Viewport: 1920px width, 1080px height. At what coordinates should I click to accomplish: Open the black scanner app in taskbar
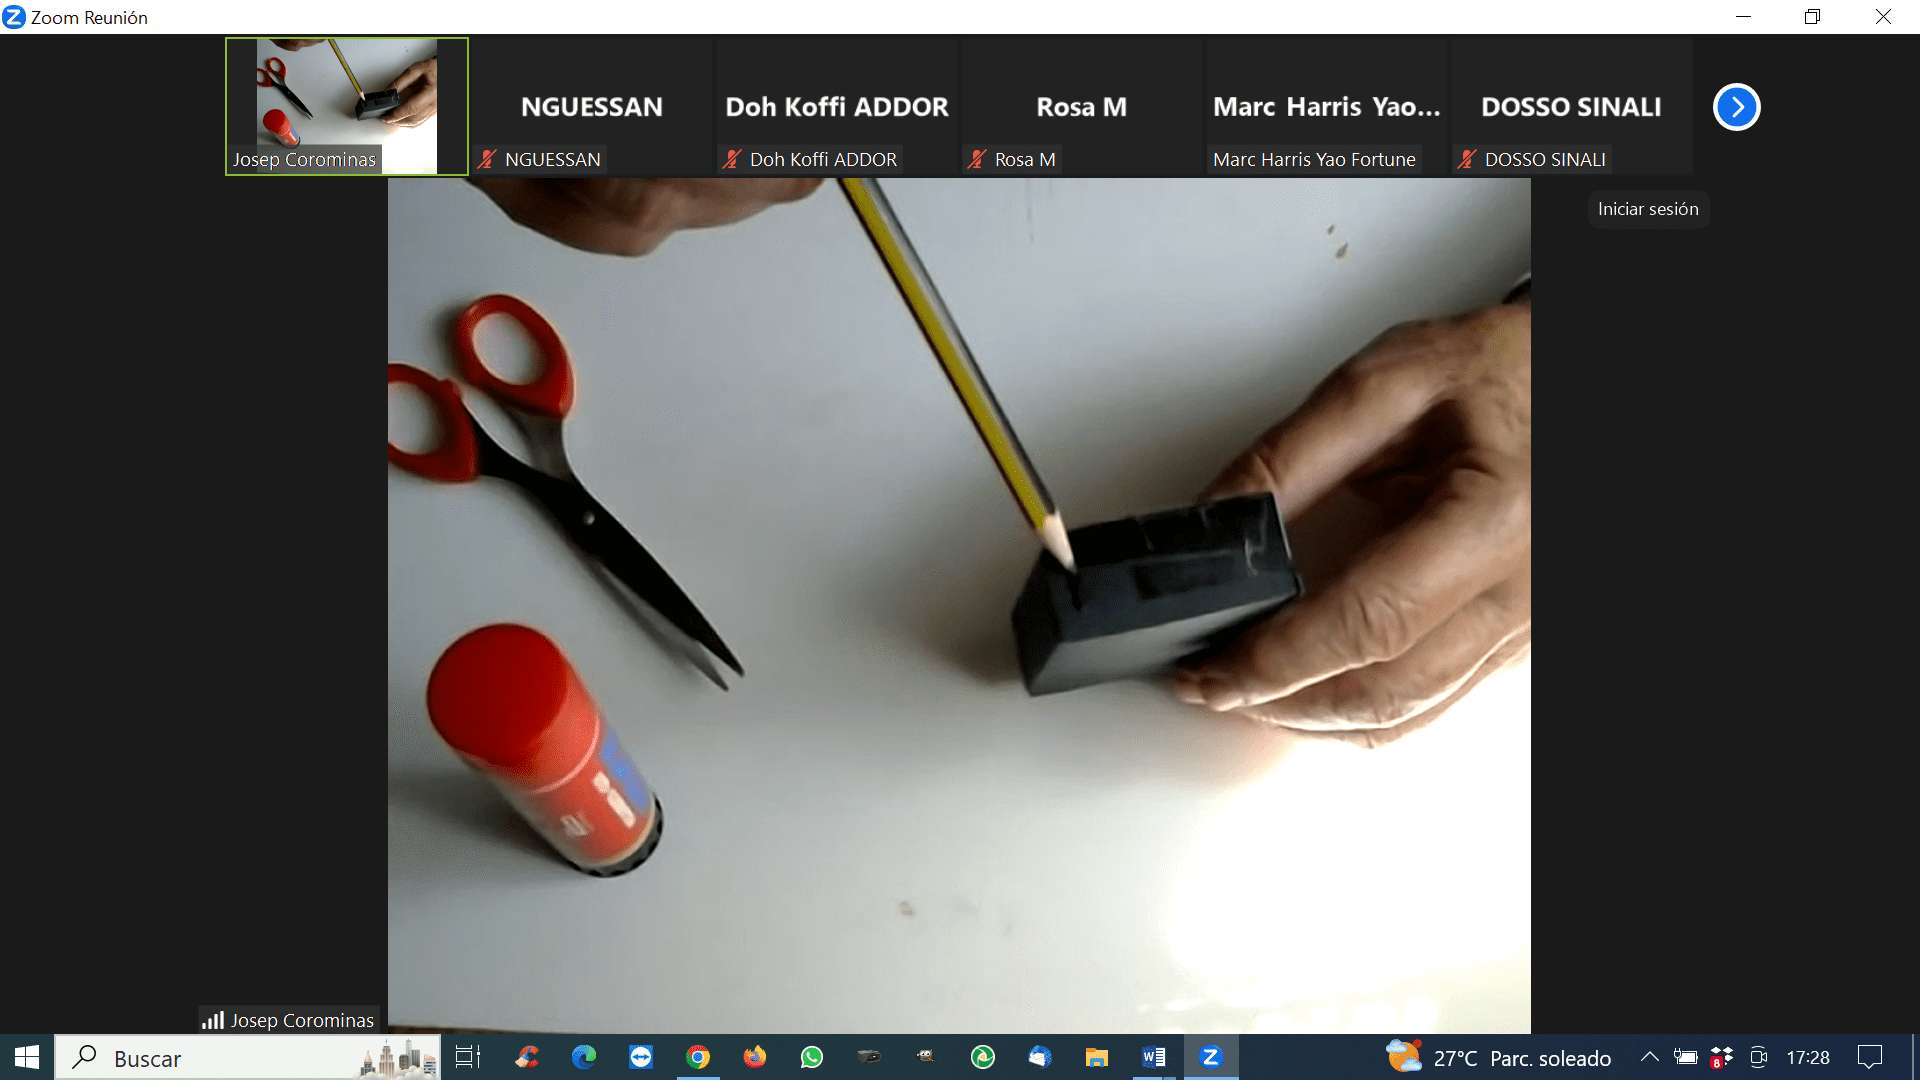(x=869, y=1057)
